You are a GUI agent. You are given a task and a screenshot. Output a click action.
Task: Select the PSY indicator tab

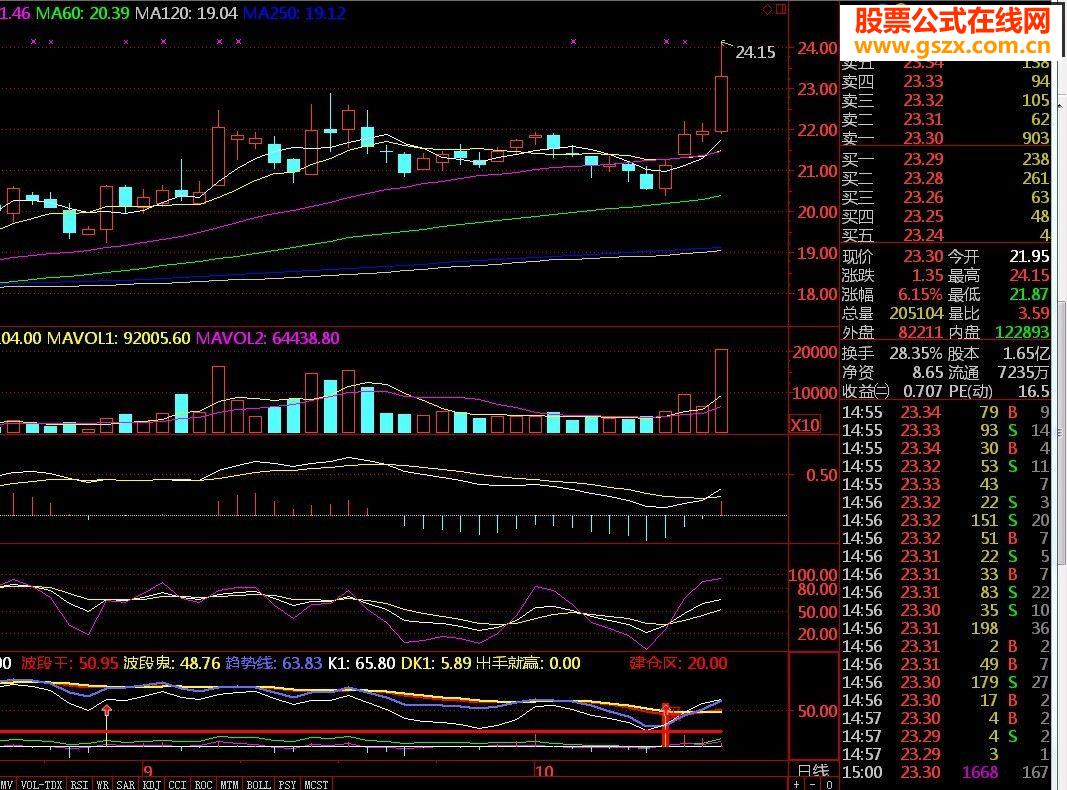coord(287,785)
